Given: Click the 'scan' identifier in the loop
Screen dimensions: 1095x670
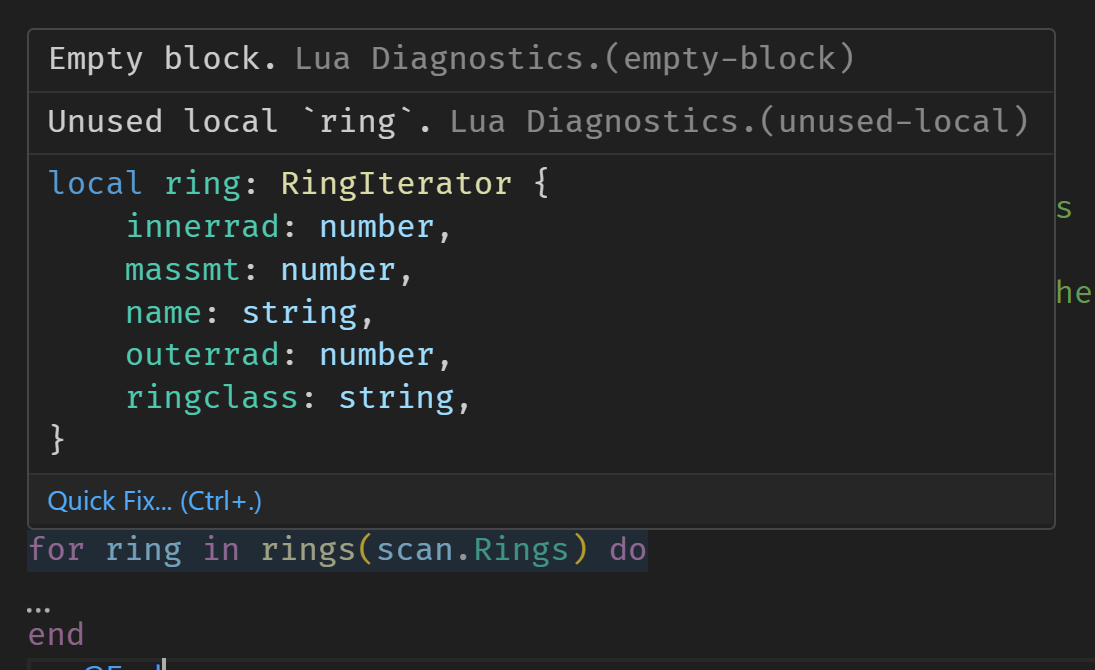Looking at the screenshot, I should pyautogui.click(x=414, y=550).
